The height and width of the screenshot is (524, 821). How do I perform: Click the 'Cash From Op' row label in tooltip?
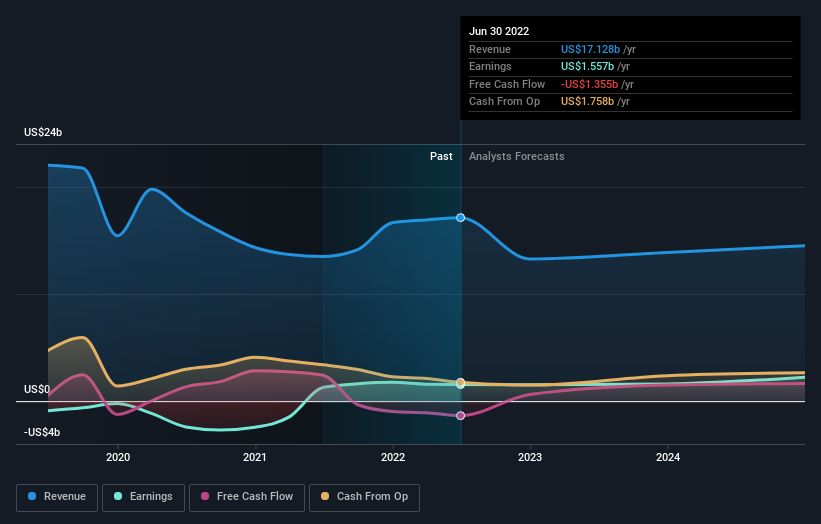click(504, 102)
